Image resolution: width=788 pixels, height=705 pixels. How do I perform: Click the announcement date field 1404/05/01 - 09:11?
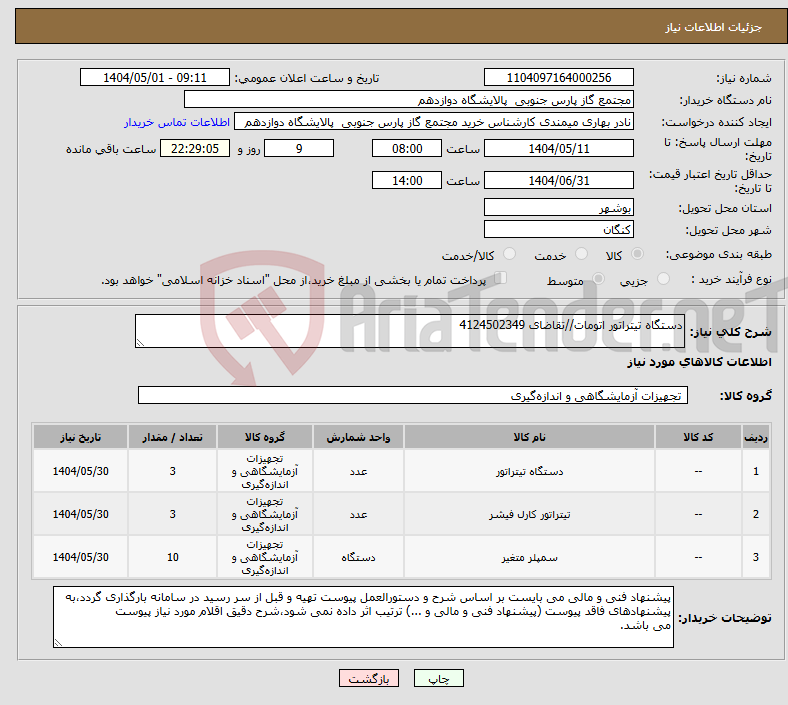pos(155,78)
